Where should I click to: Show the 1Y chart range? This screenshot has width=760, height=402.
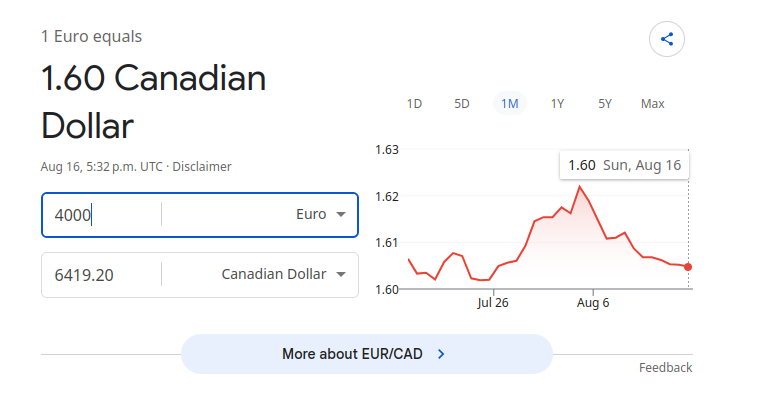click(557, 104)
